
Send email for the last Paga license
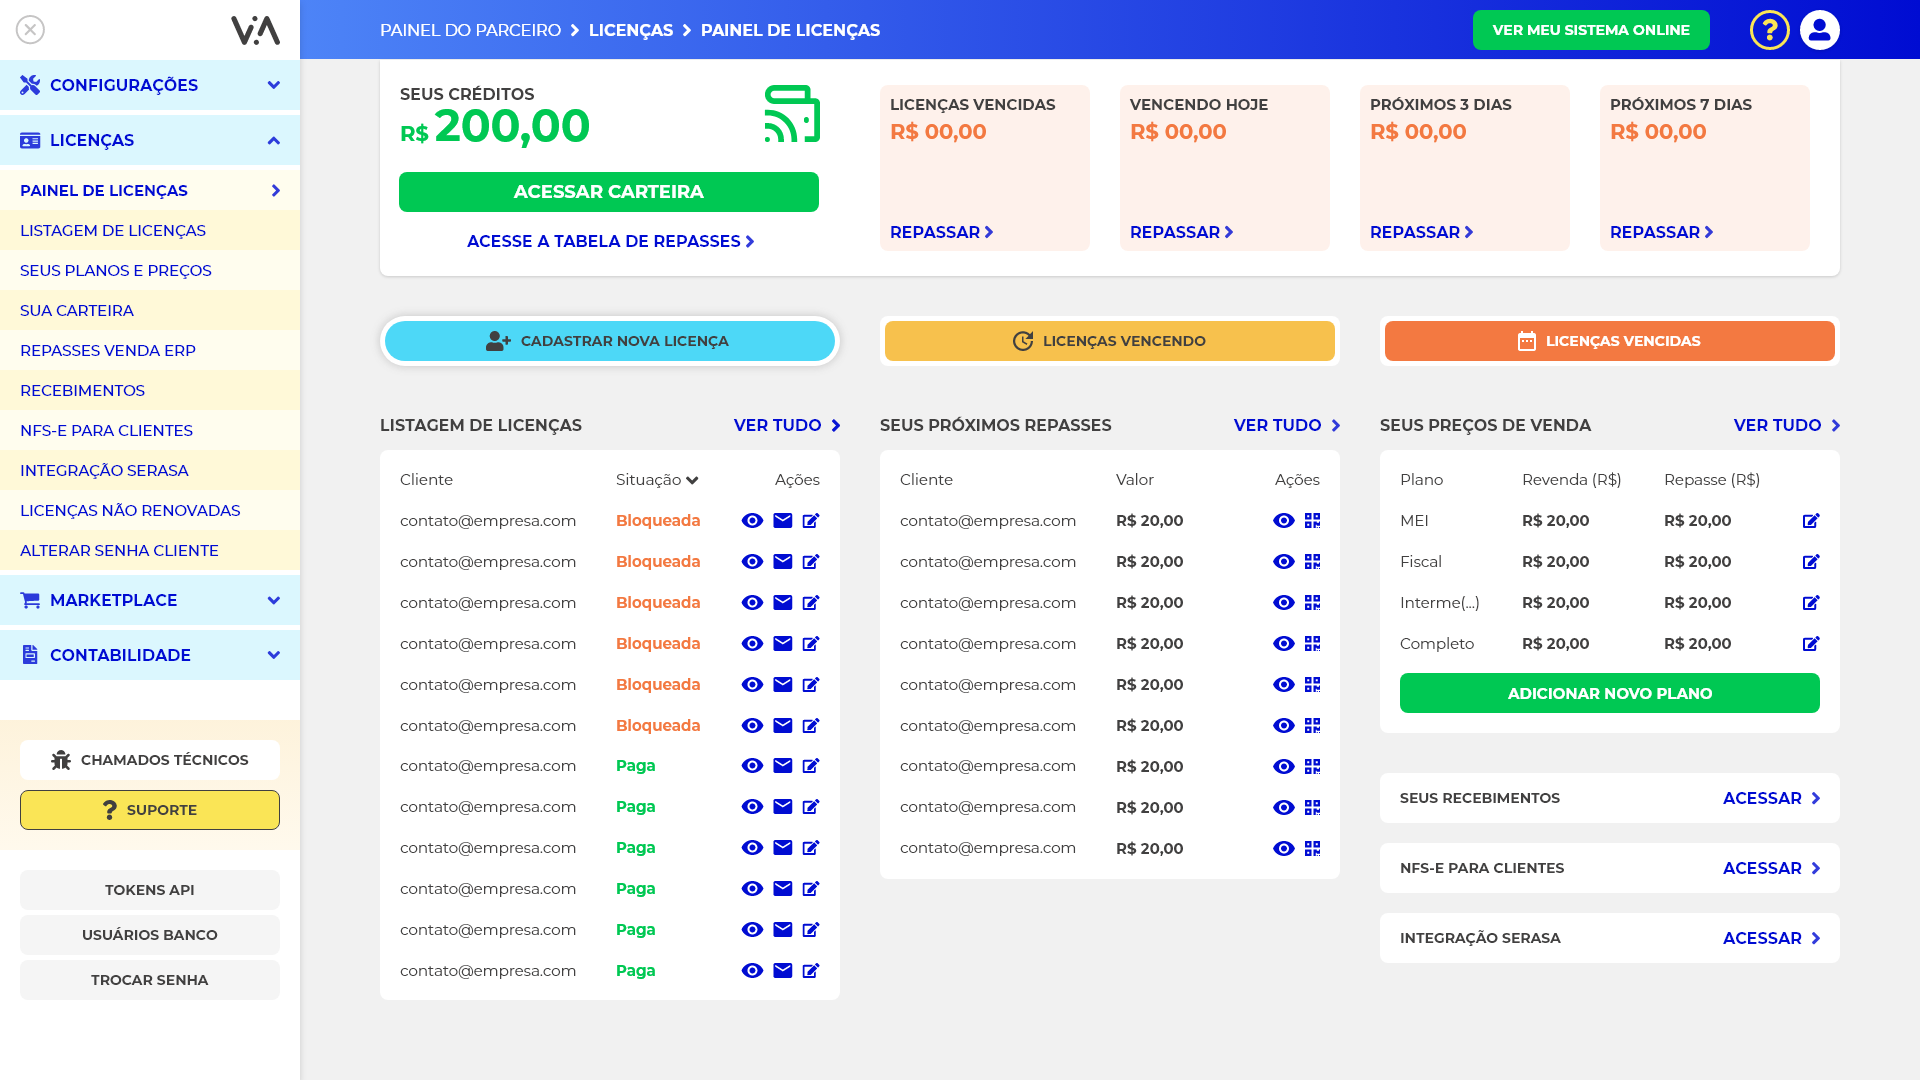tap(783, 971)
